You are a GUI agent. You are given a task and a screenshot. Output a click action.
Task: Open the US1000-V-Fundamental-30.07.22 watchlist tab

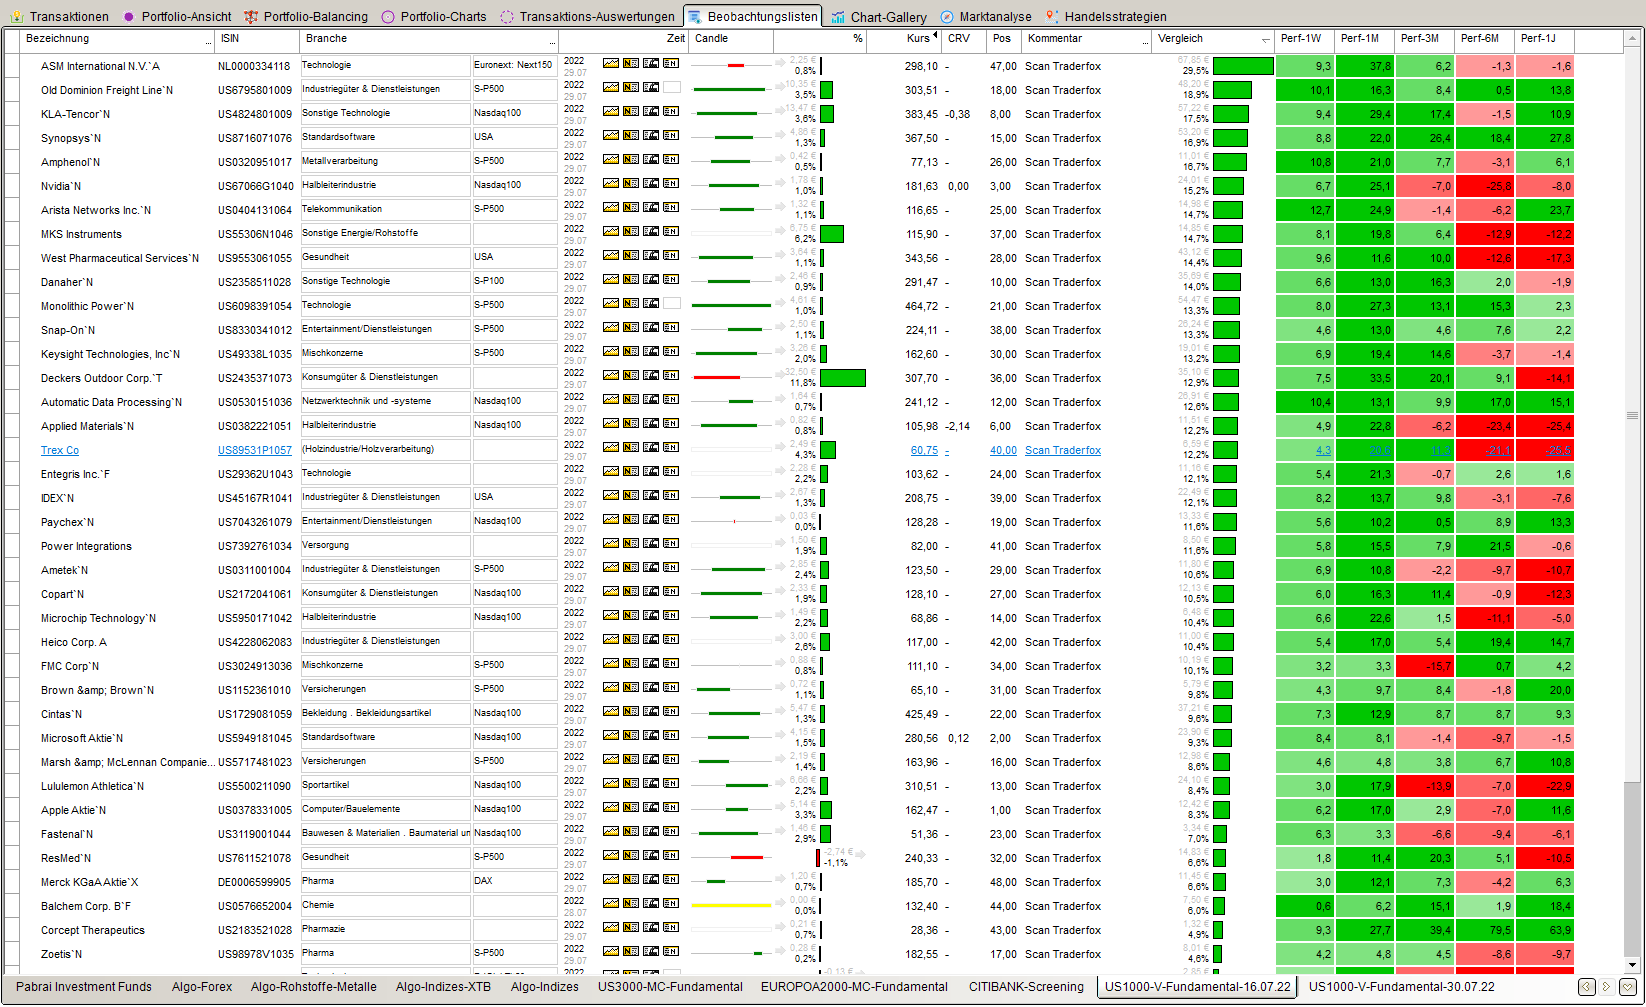[x=1402, y=987]
